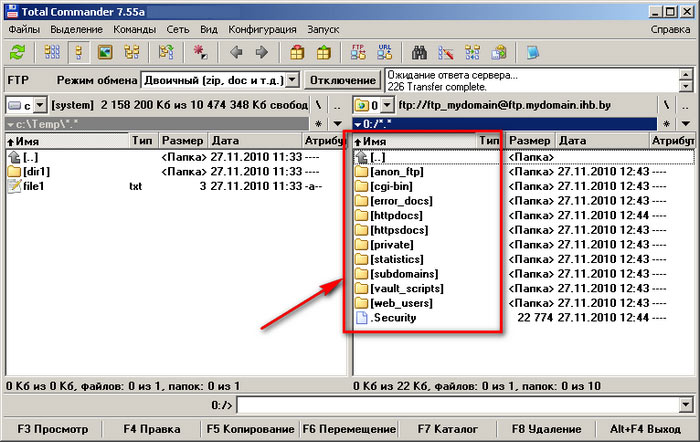
Task: Open the Вид menu
Action: click(208, 29)
